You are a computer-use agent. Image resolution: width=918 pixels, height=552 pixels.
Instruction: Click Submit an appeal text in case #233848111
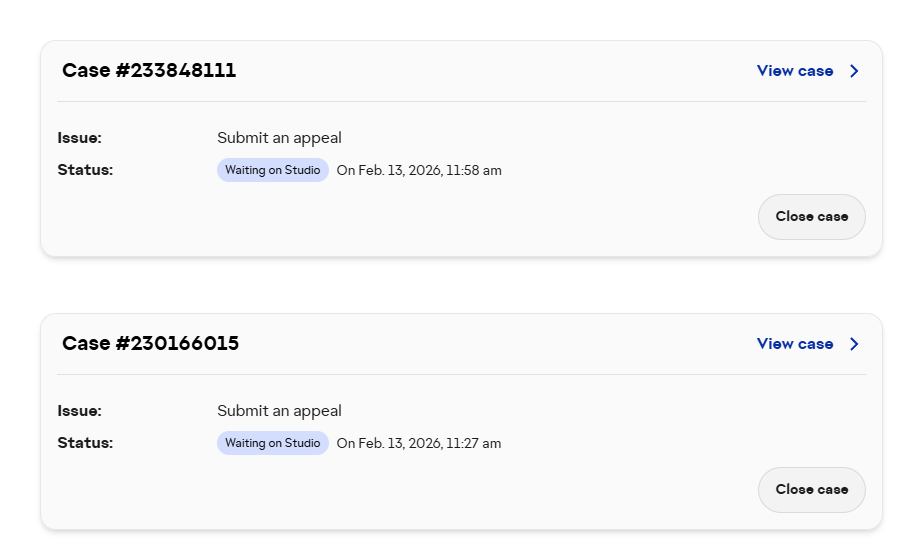click(279, 138)
